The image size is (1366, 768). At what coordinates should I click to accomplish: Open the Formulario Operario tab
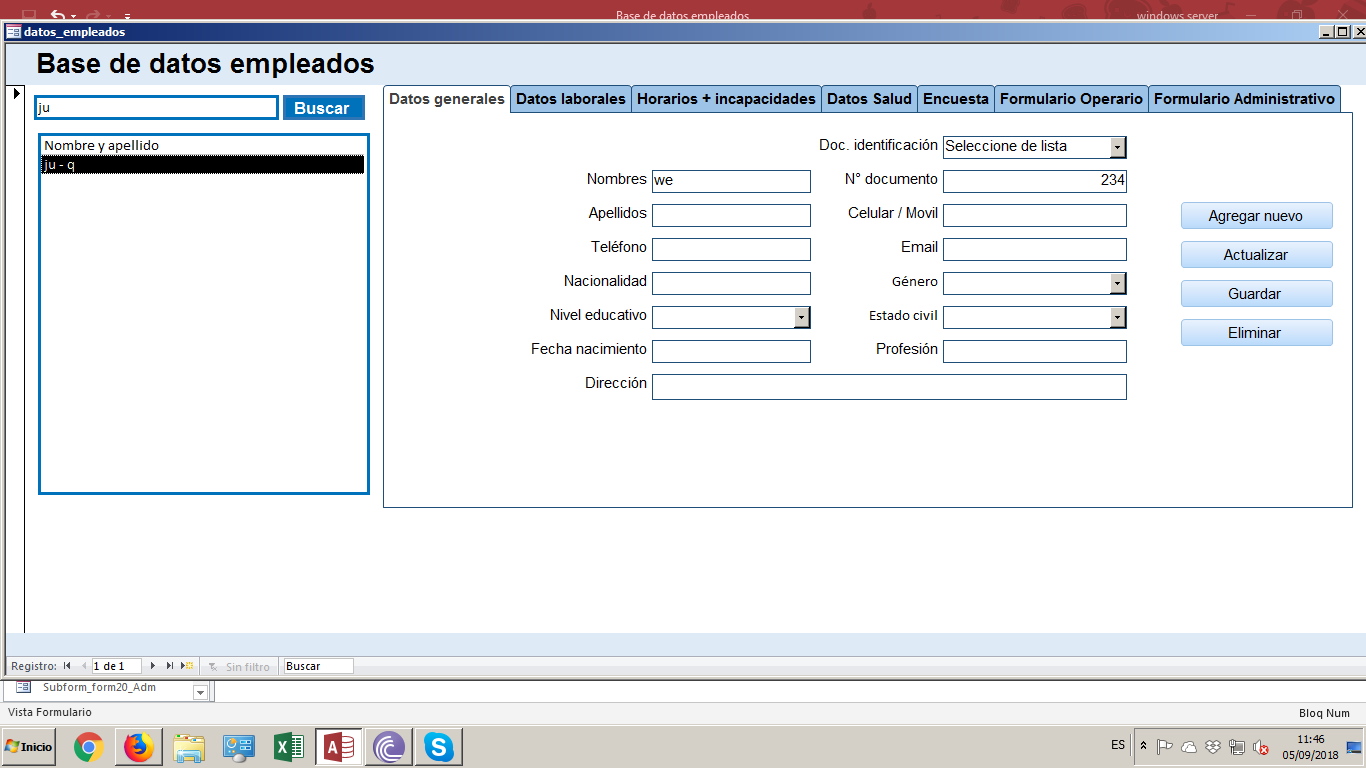pos(1071,99)
